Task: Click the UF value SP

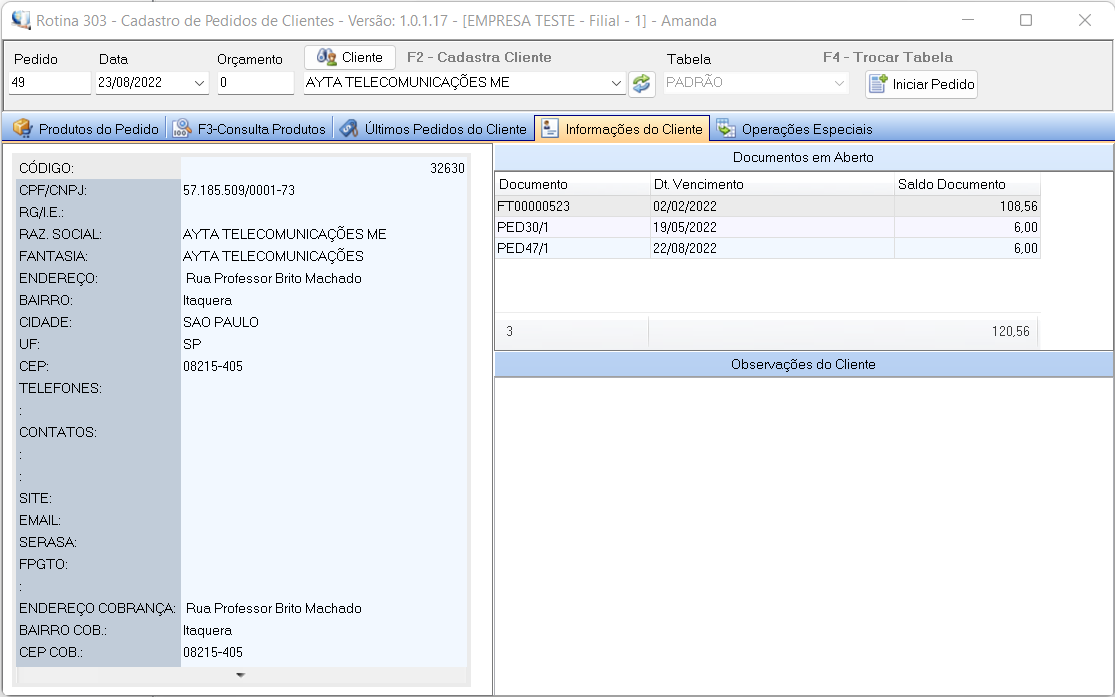Action: pos(192,344)
